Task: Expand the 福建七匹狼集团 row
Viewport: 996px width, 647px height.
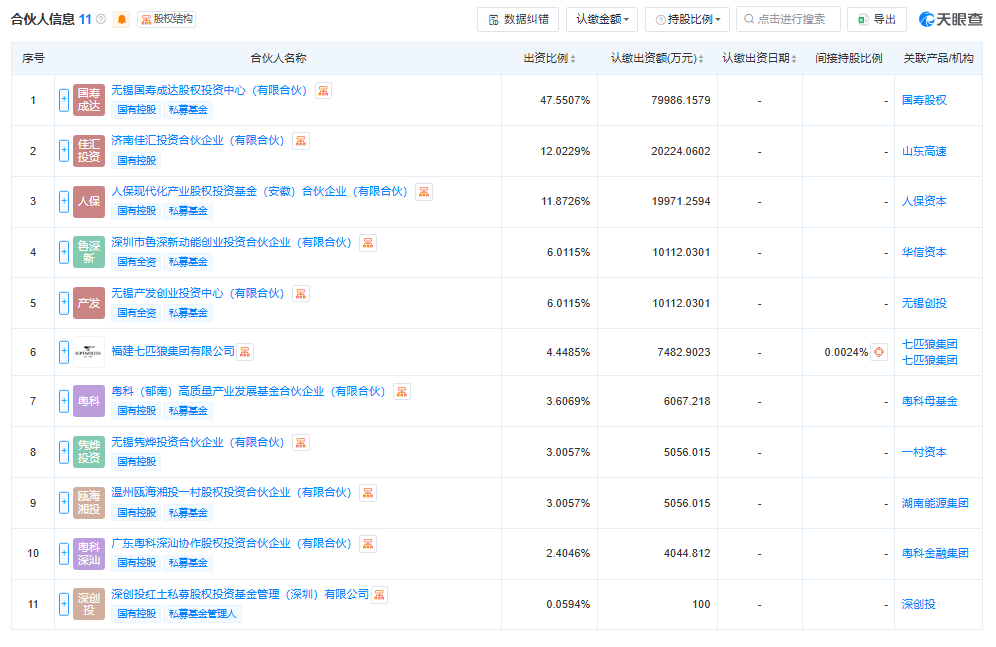Action: (62, 352)
